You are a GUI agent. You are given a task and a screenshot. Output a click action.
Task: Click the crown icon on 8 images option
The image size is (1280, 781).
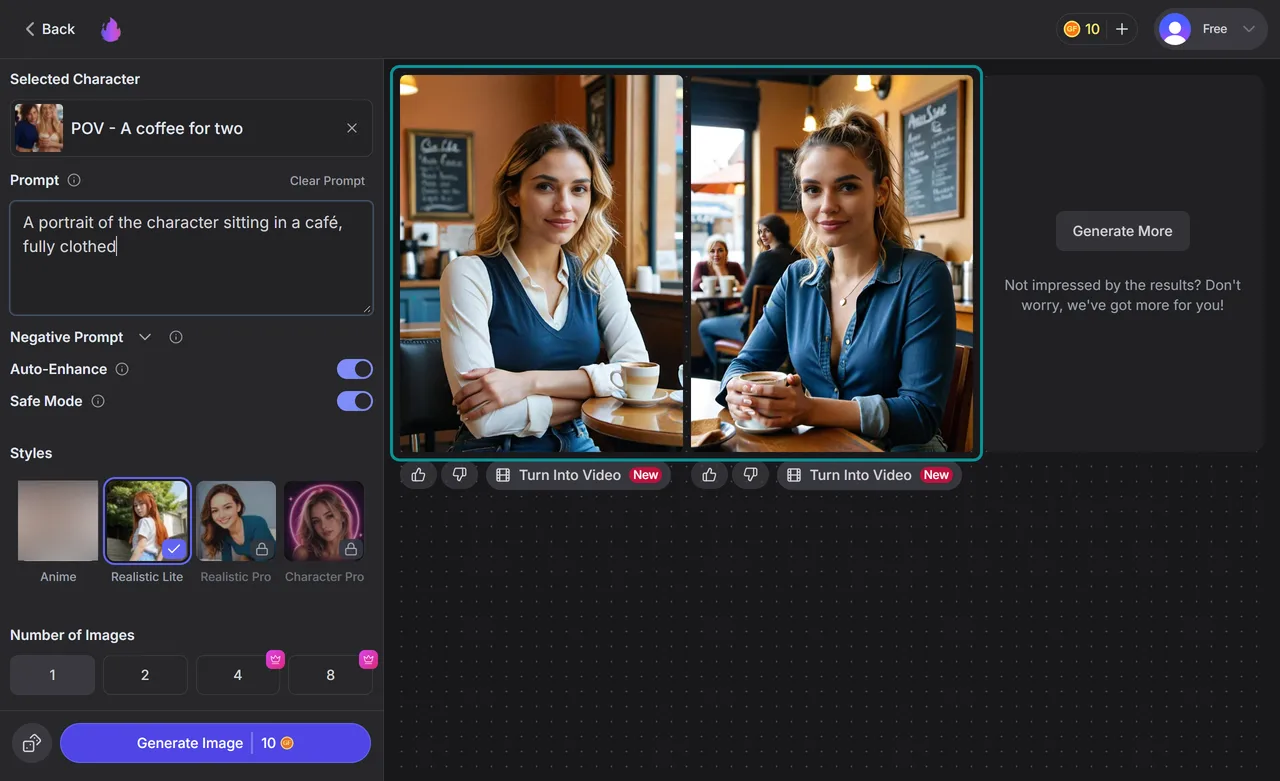click(x=368, y=659)
